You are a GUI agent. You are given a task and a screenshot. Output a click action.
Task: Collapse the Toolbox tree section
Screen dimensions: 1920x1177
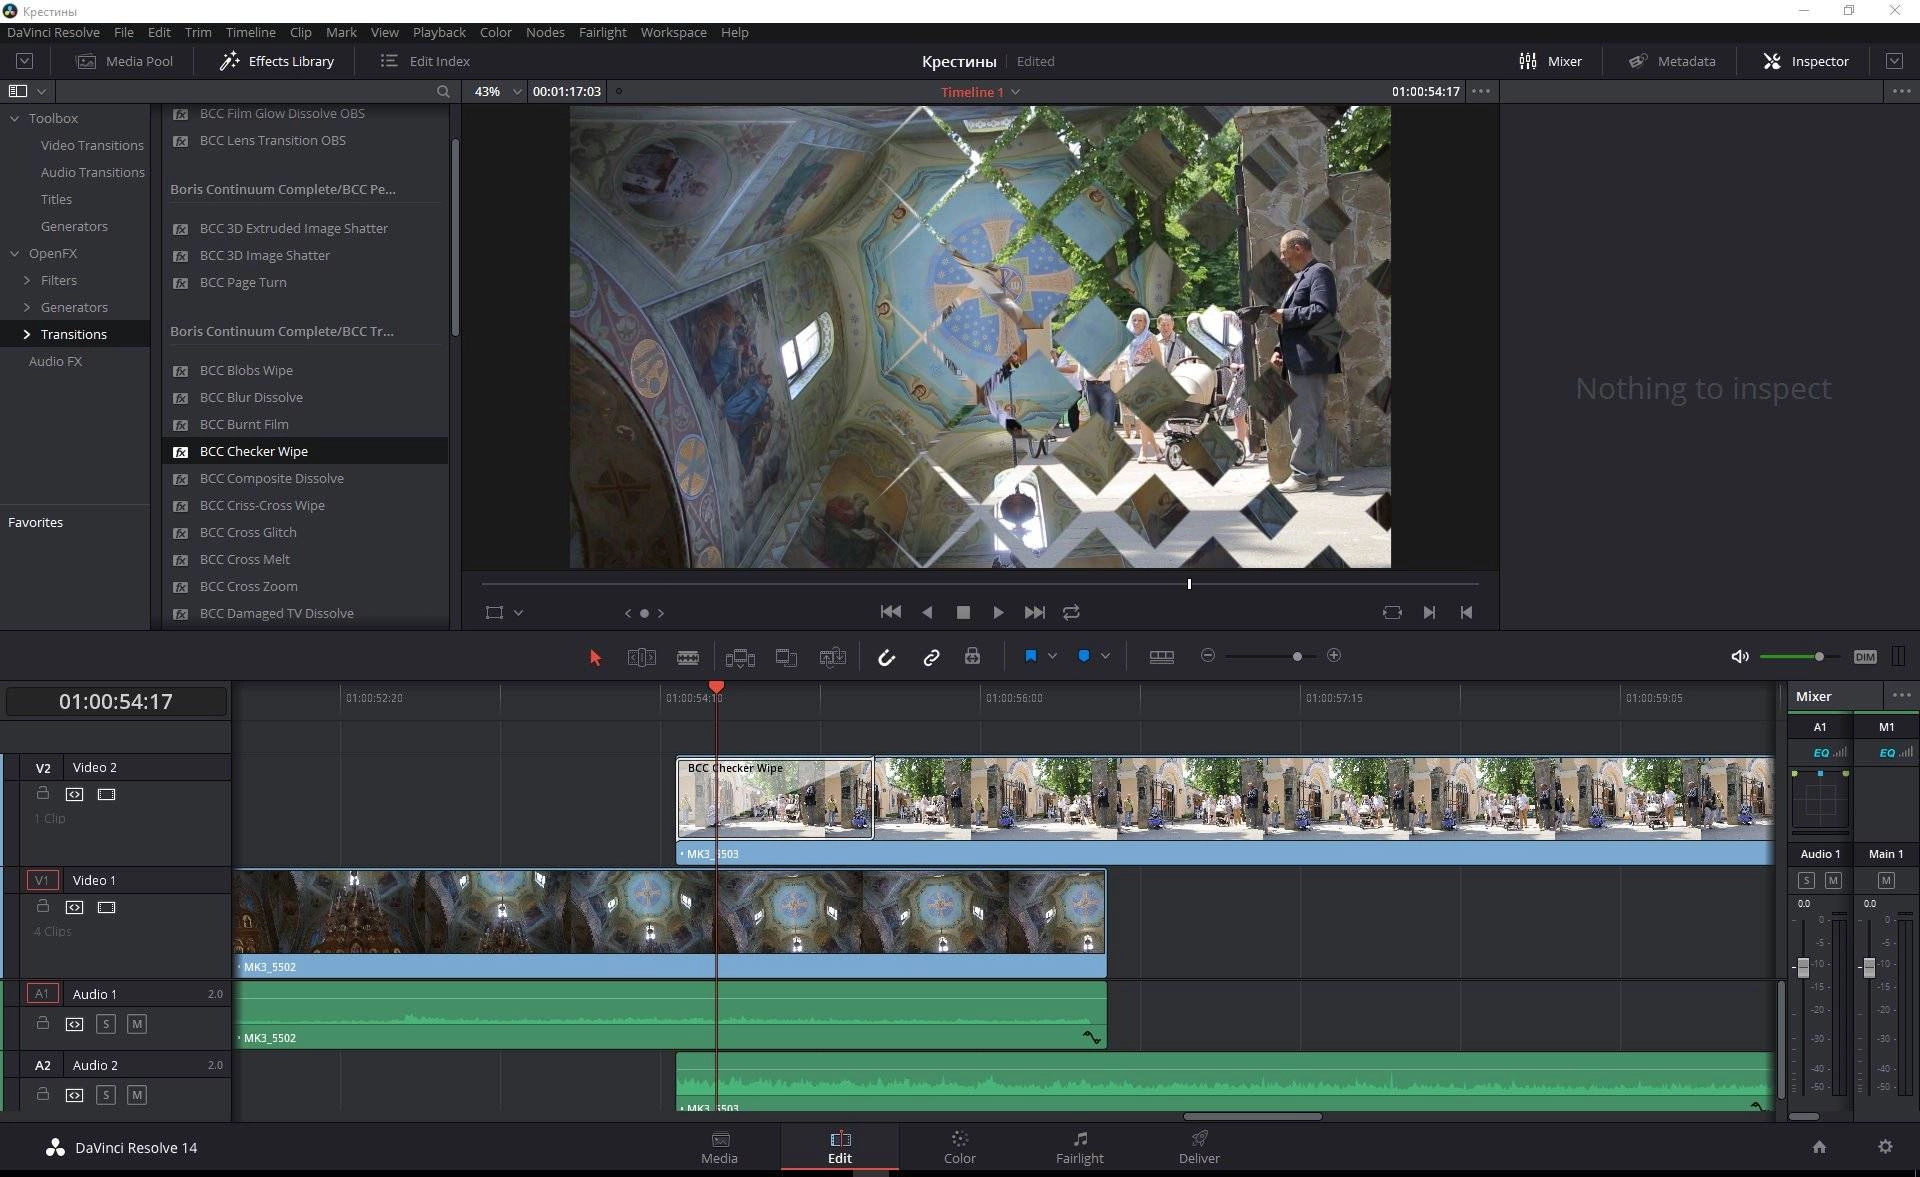click(x=15, y=118)
